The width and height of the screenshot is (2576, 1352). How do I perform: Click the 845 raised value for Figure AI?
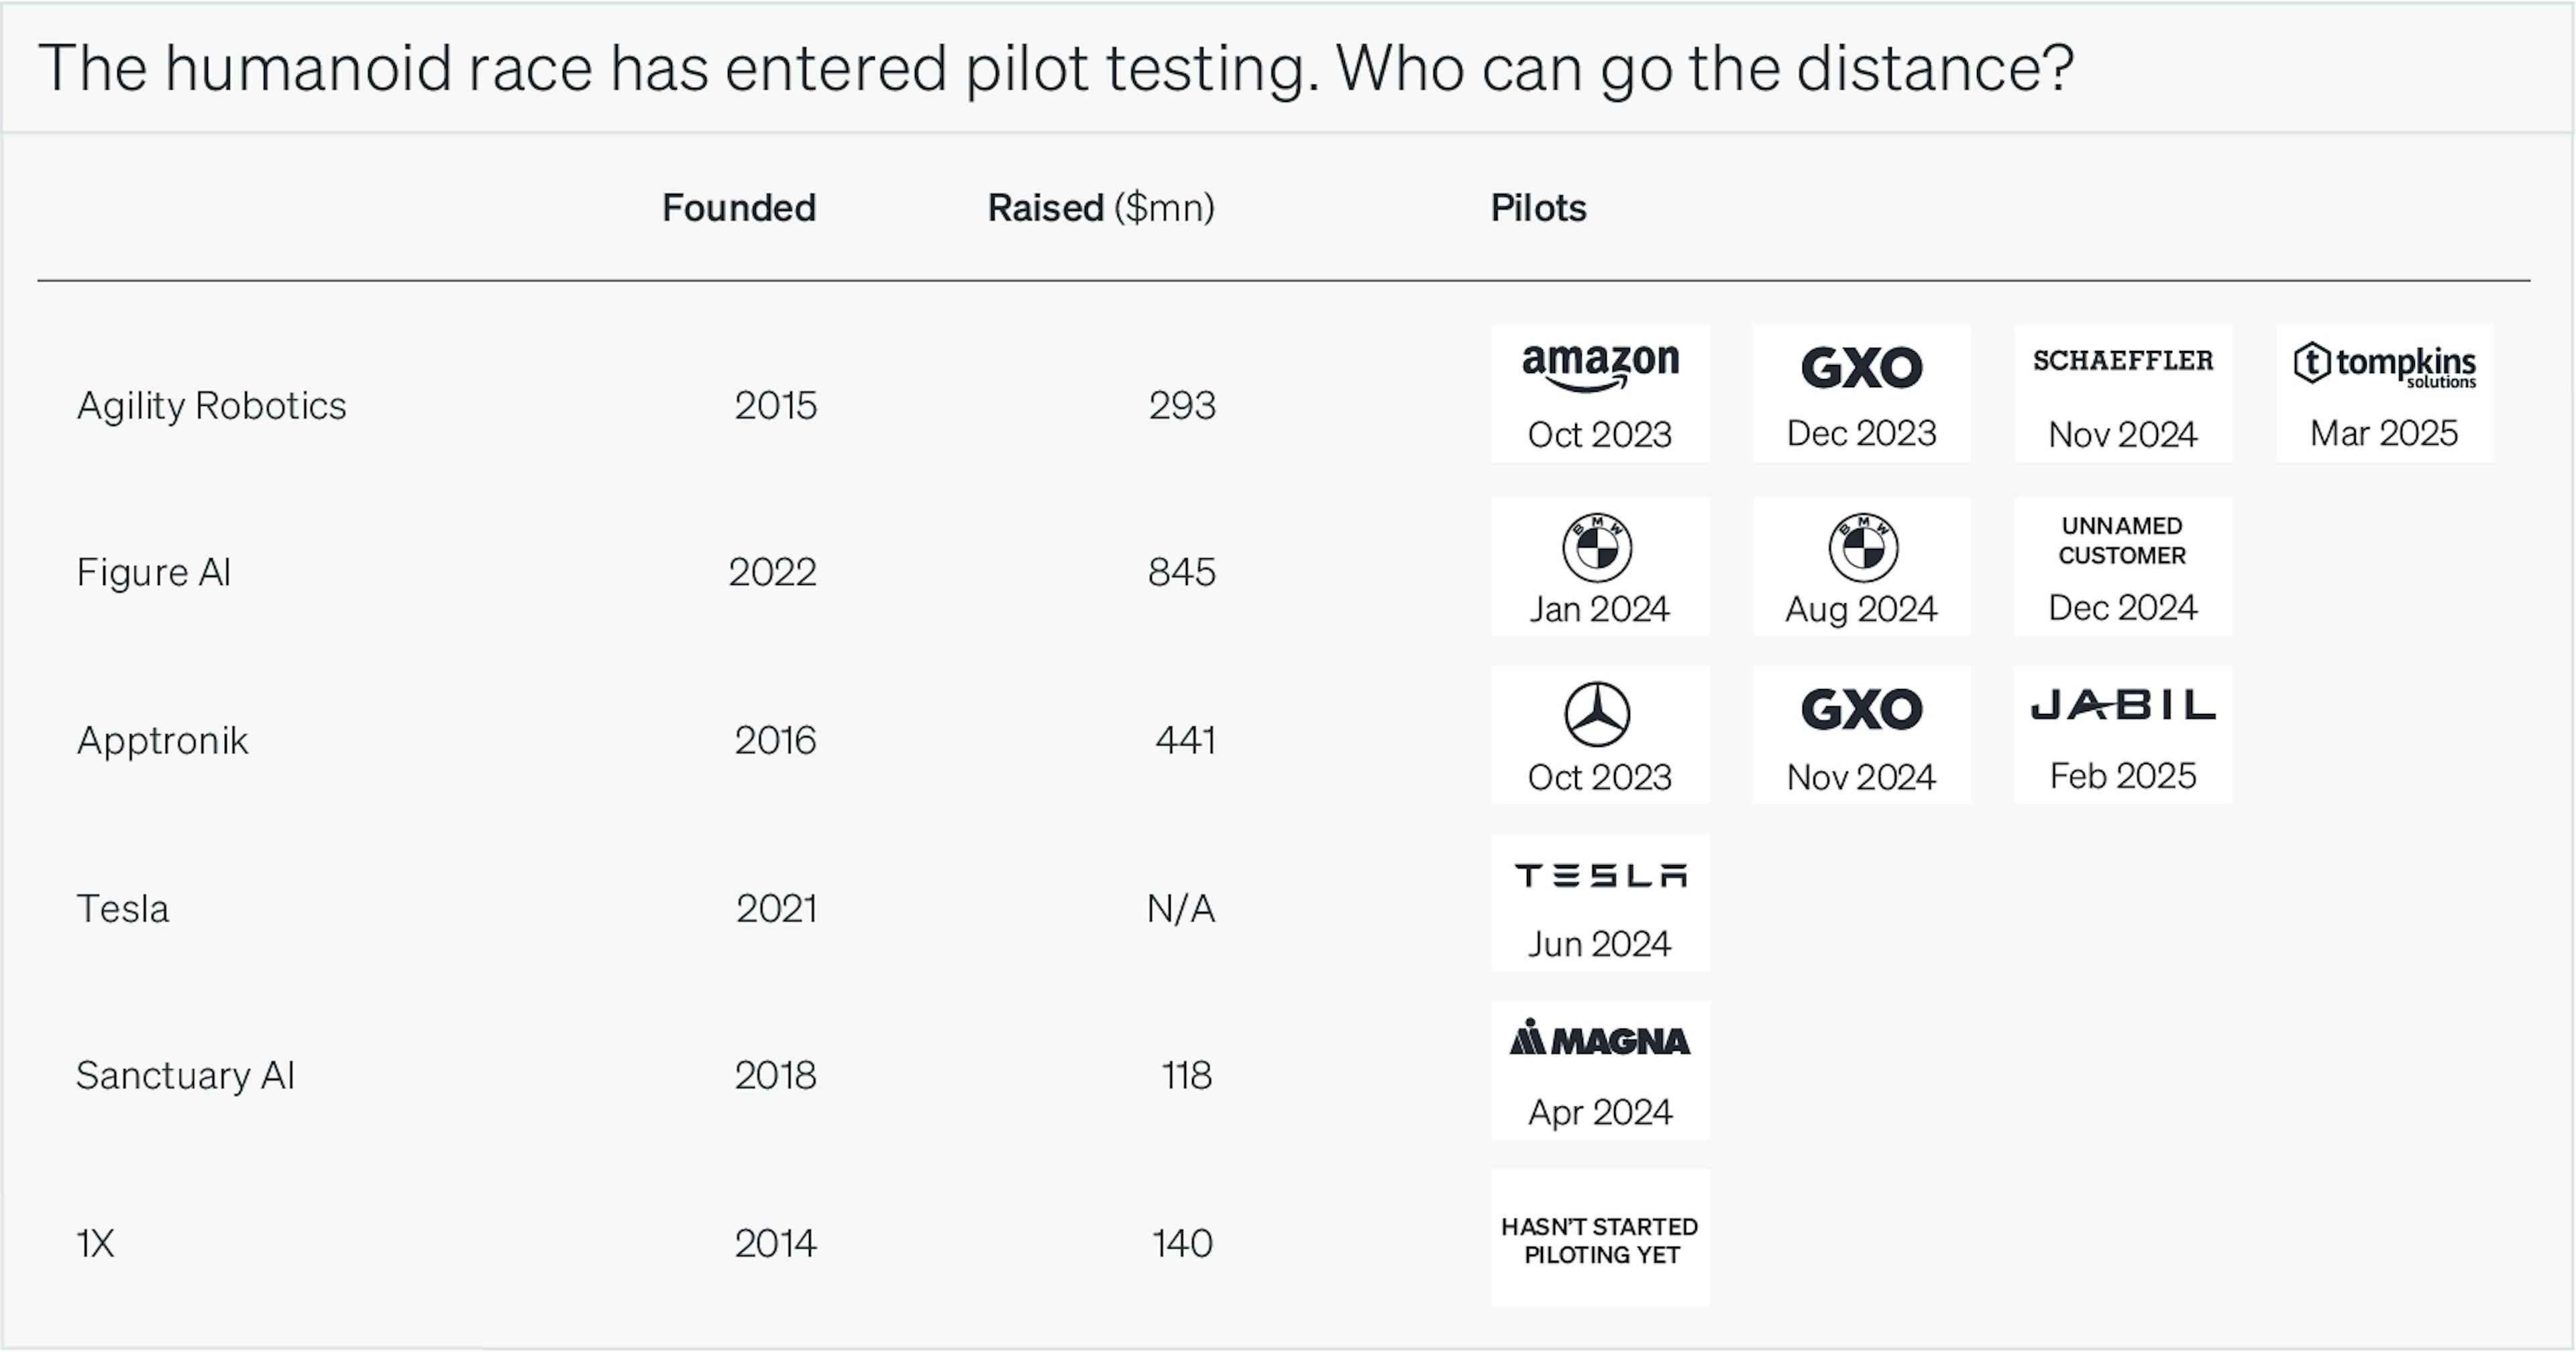pyautogui.click(x=1181, y=572)
